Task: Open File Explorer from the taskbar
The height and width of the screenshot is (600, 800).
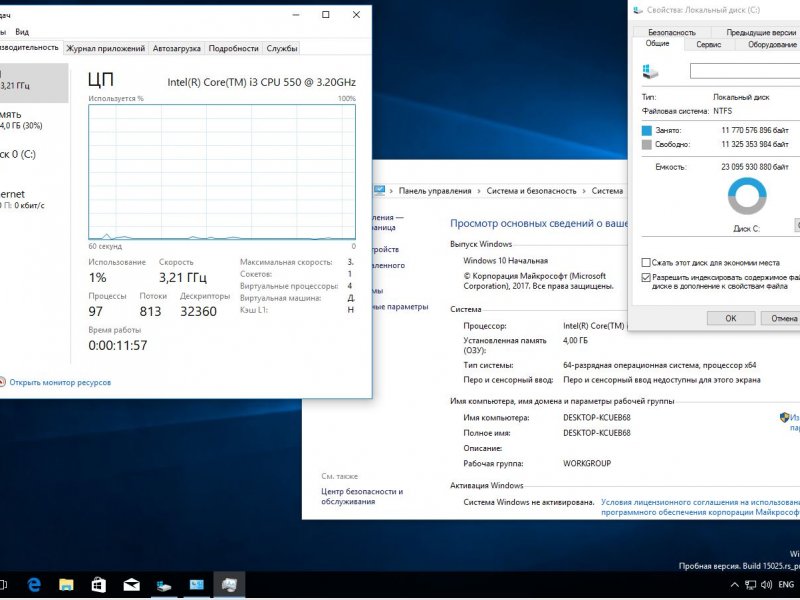Action: 66,585
